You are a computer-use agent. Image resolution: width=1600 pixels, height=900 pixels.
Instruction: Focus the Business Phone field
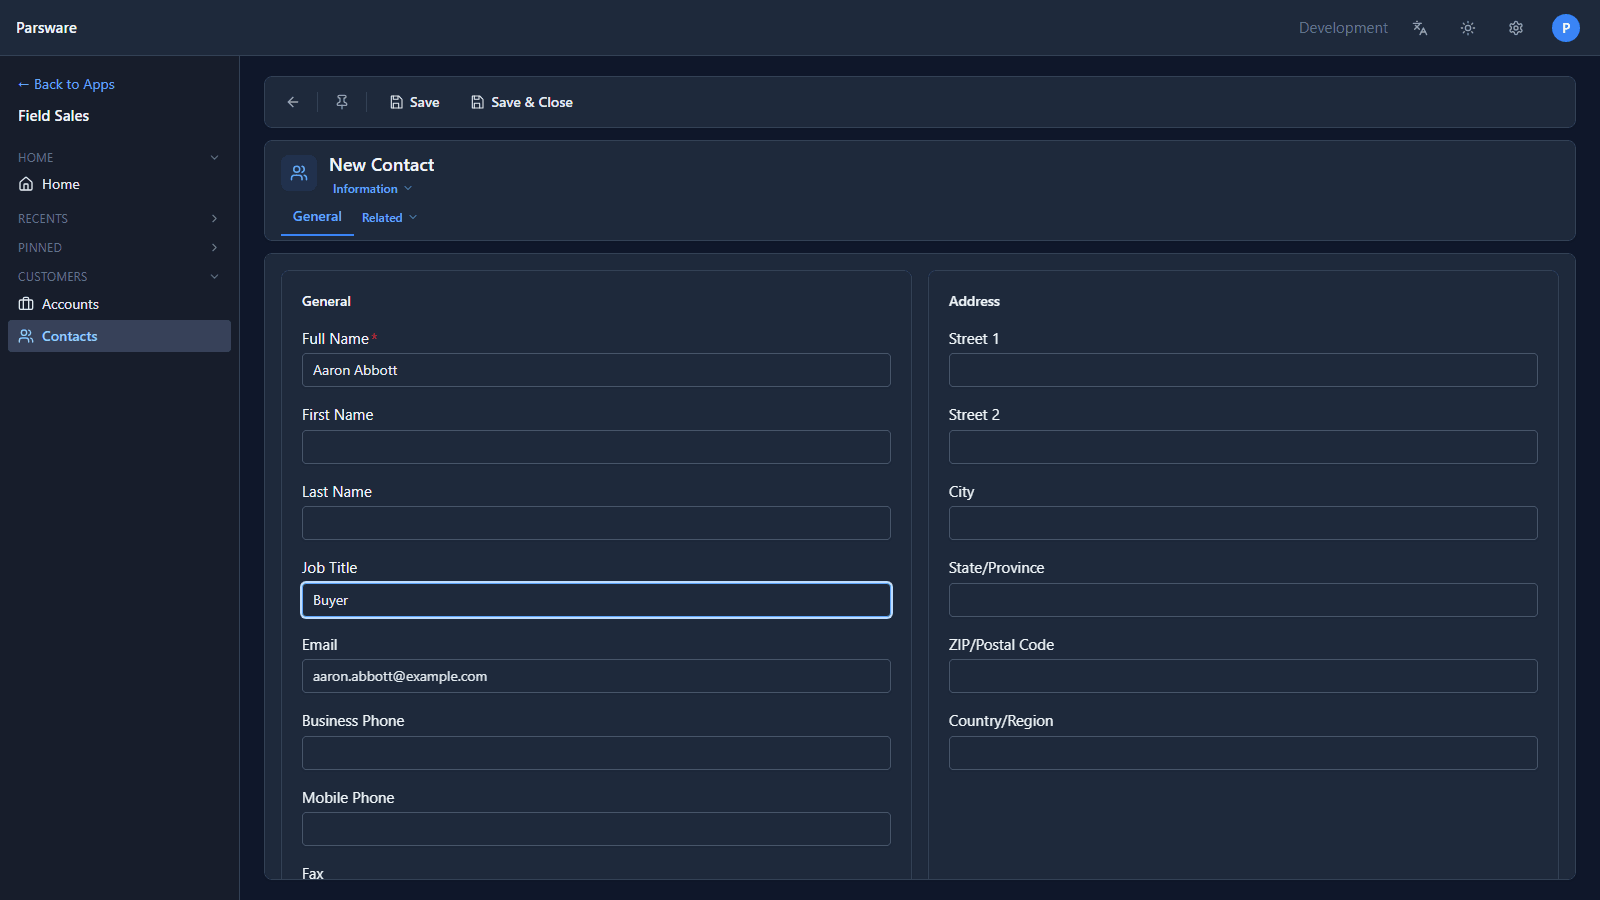(596, 753)
